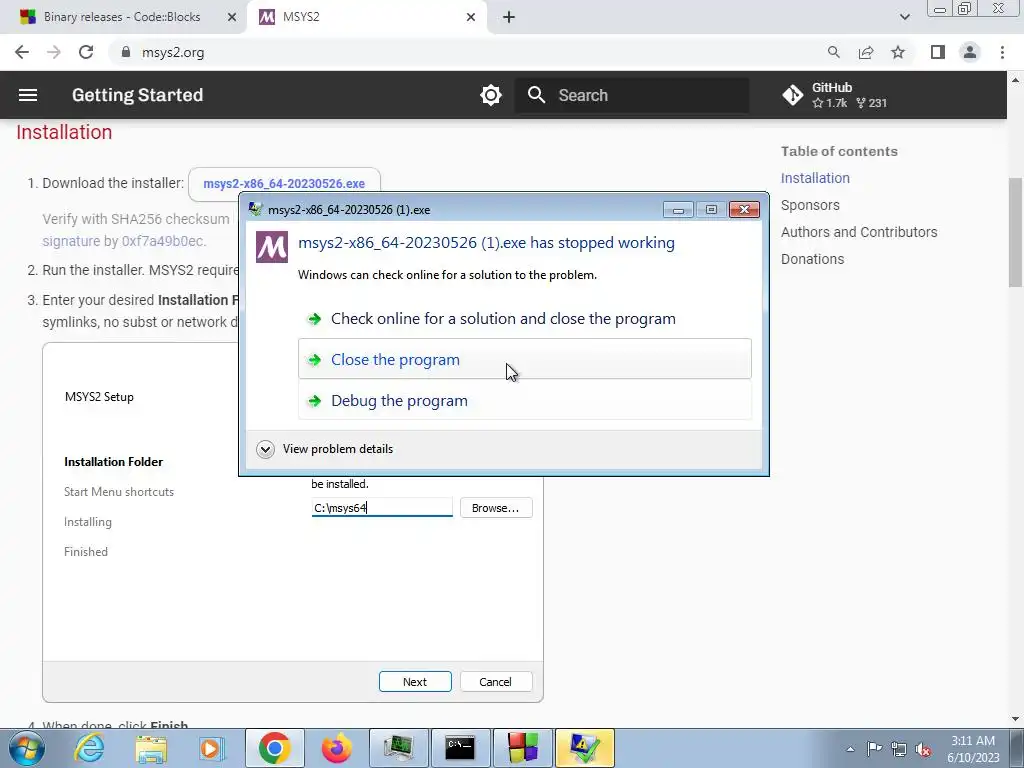This screenshot has height=768, width=1024.
Task: Click the Installation heading
Action: point(64,132)
